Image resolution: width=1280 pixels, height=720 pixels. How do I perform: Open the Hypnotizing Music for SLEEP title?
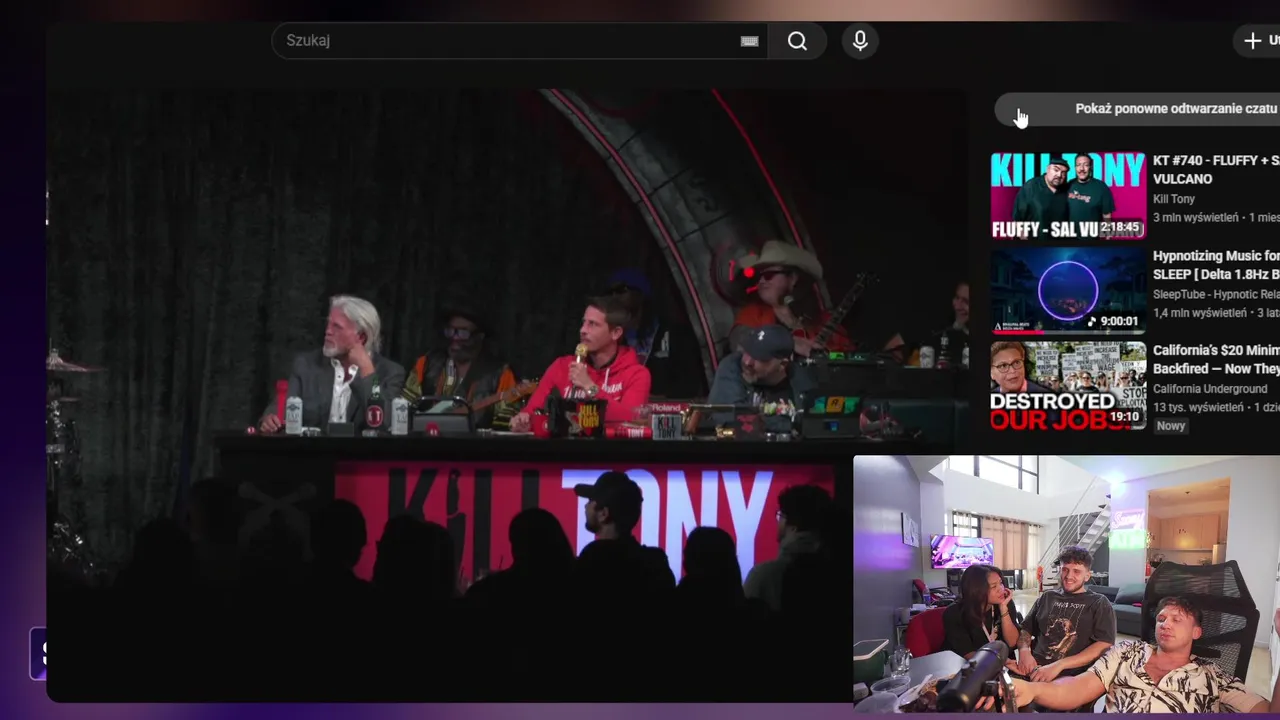point(1216,265)
